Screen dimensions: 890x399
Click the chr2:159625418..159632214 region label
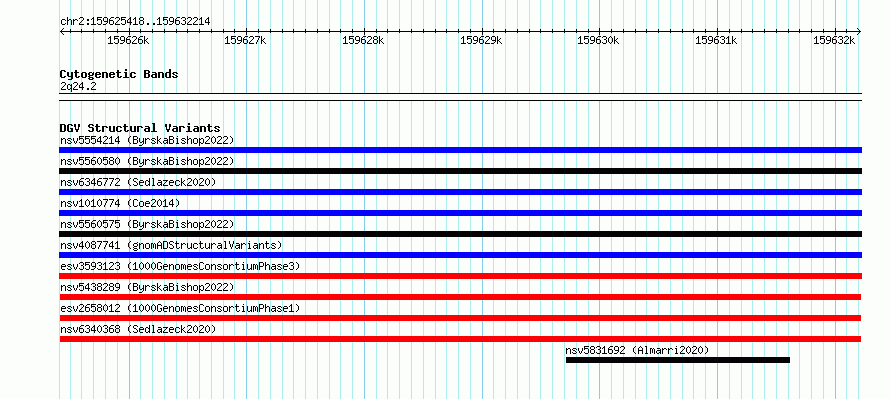point(135,22)
